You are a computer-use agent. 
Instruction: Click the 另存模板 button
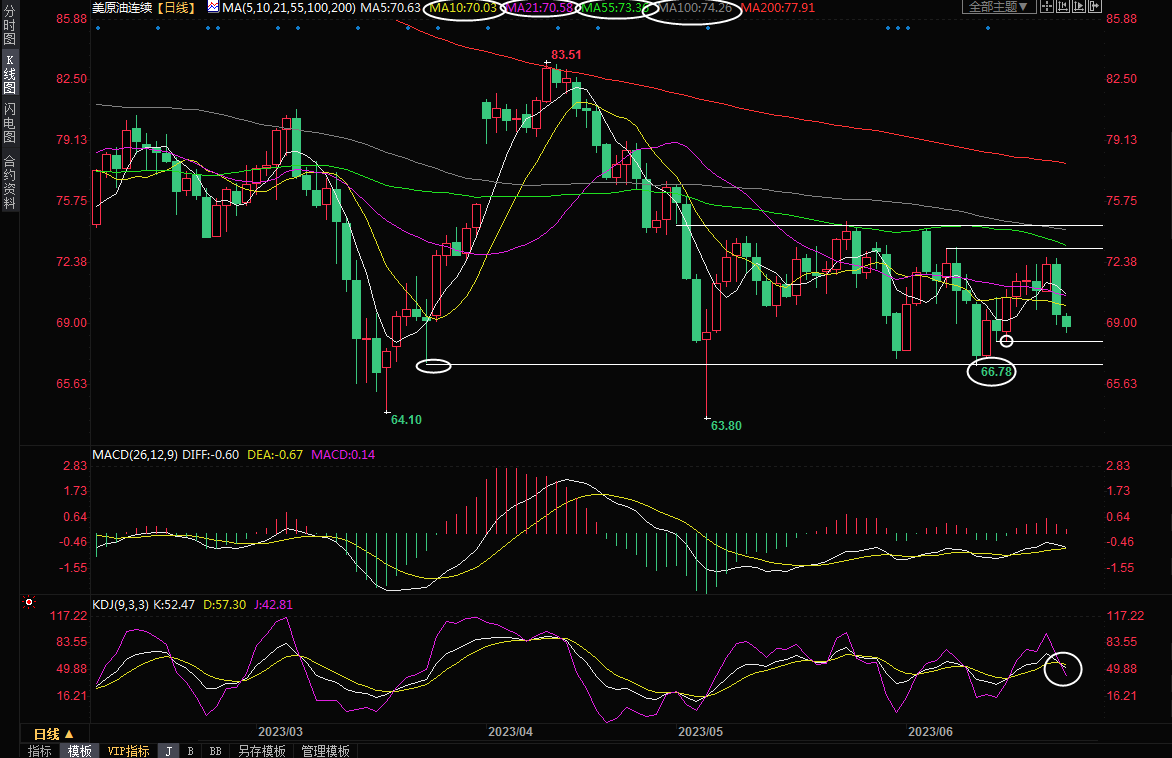(x=262, y=750)
